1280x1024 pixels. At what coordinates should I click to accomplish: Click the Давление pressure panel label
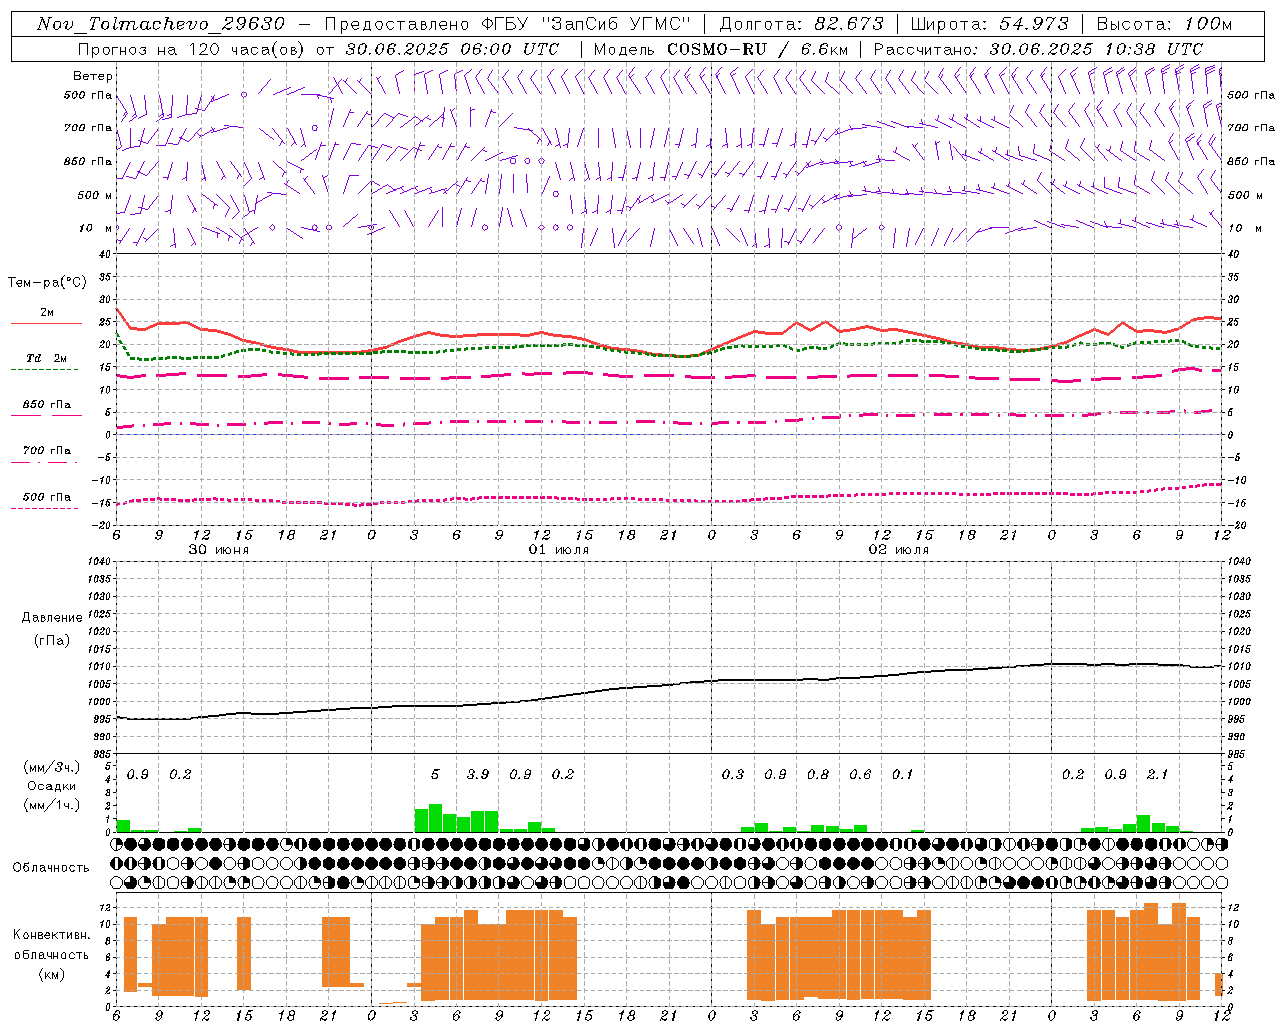[x=52, y=618]
